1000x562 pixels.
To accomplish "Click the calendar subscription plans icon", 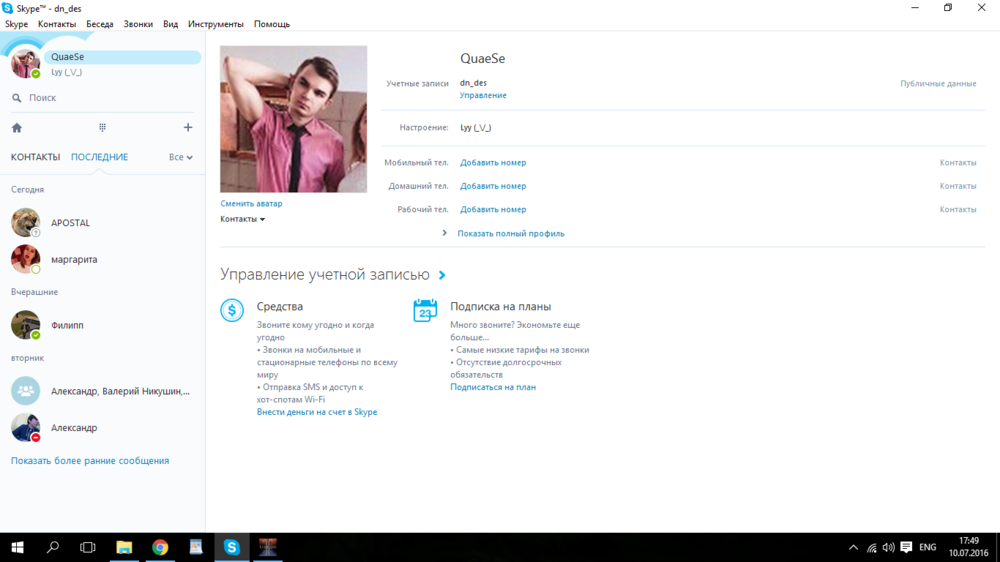I will click(x=425, y=310).
